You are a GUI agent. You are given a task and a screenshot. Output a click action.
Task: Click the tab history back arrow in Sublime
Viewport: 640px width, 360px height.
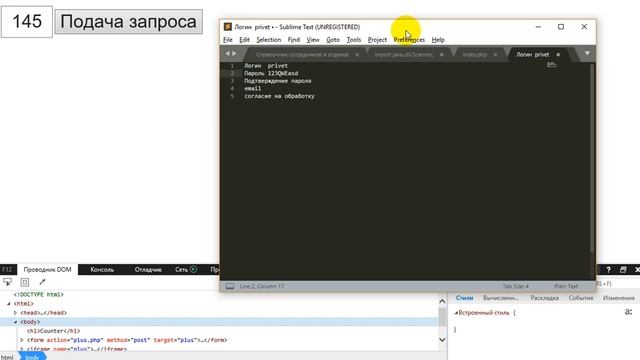coord(227,53)
